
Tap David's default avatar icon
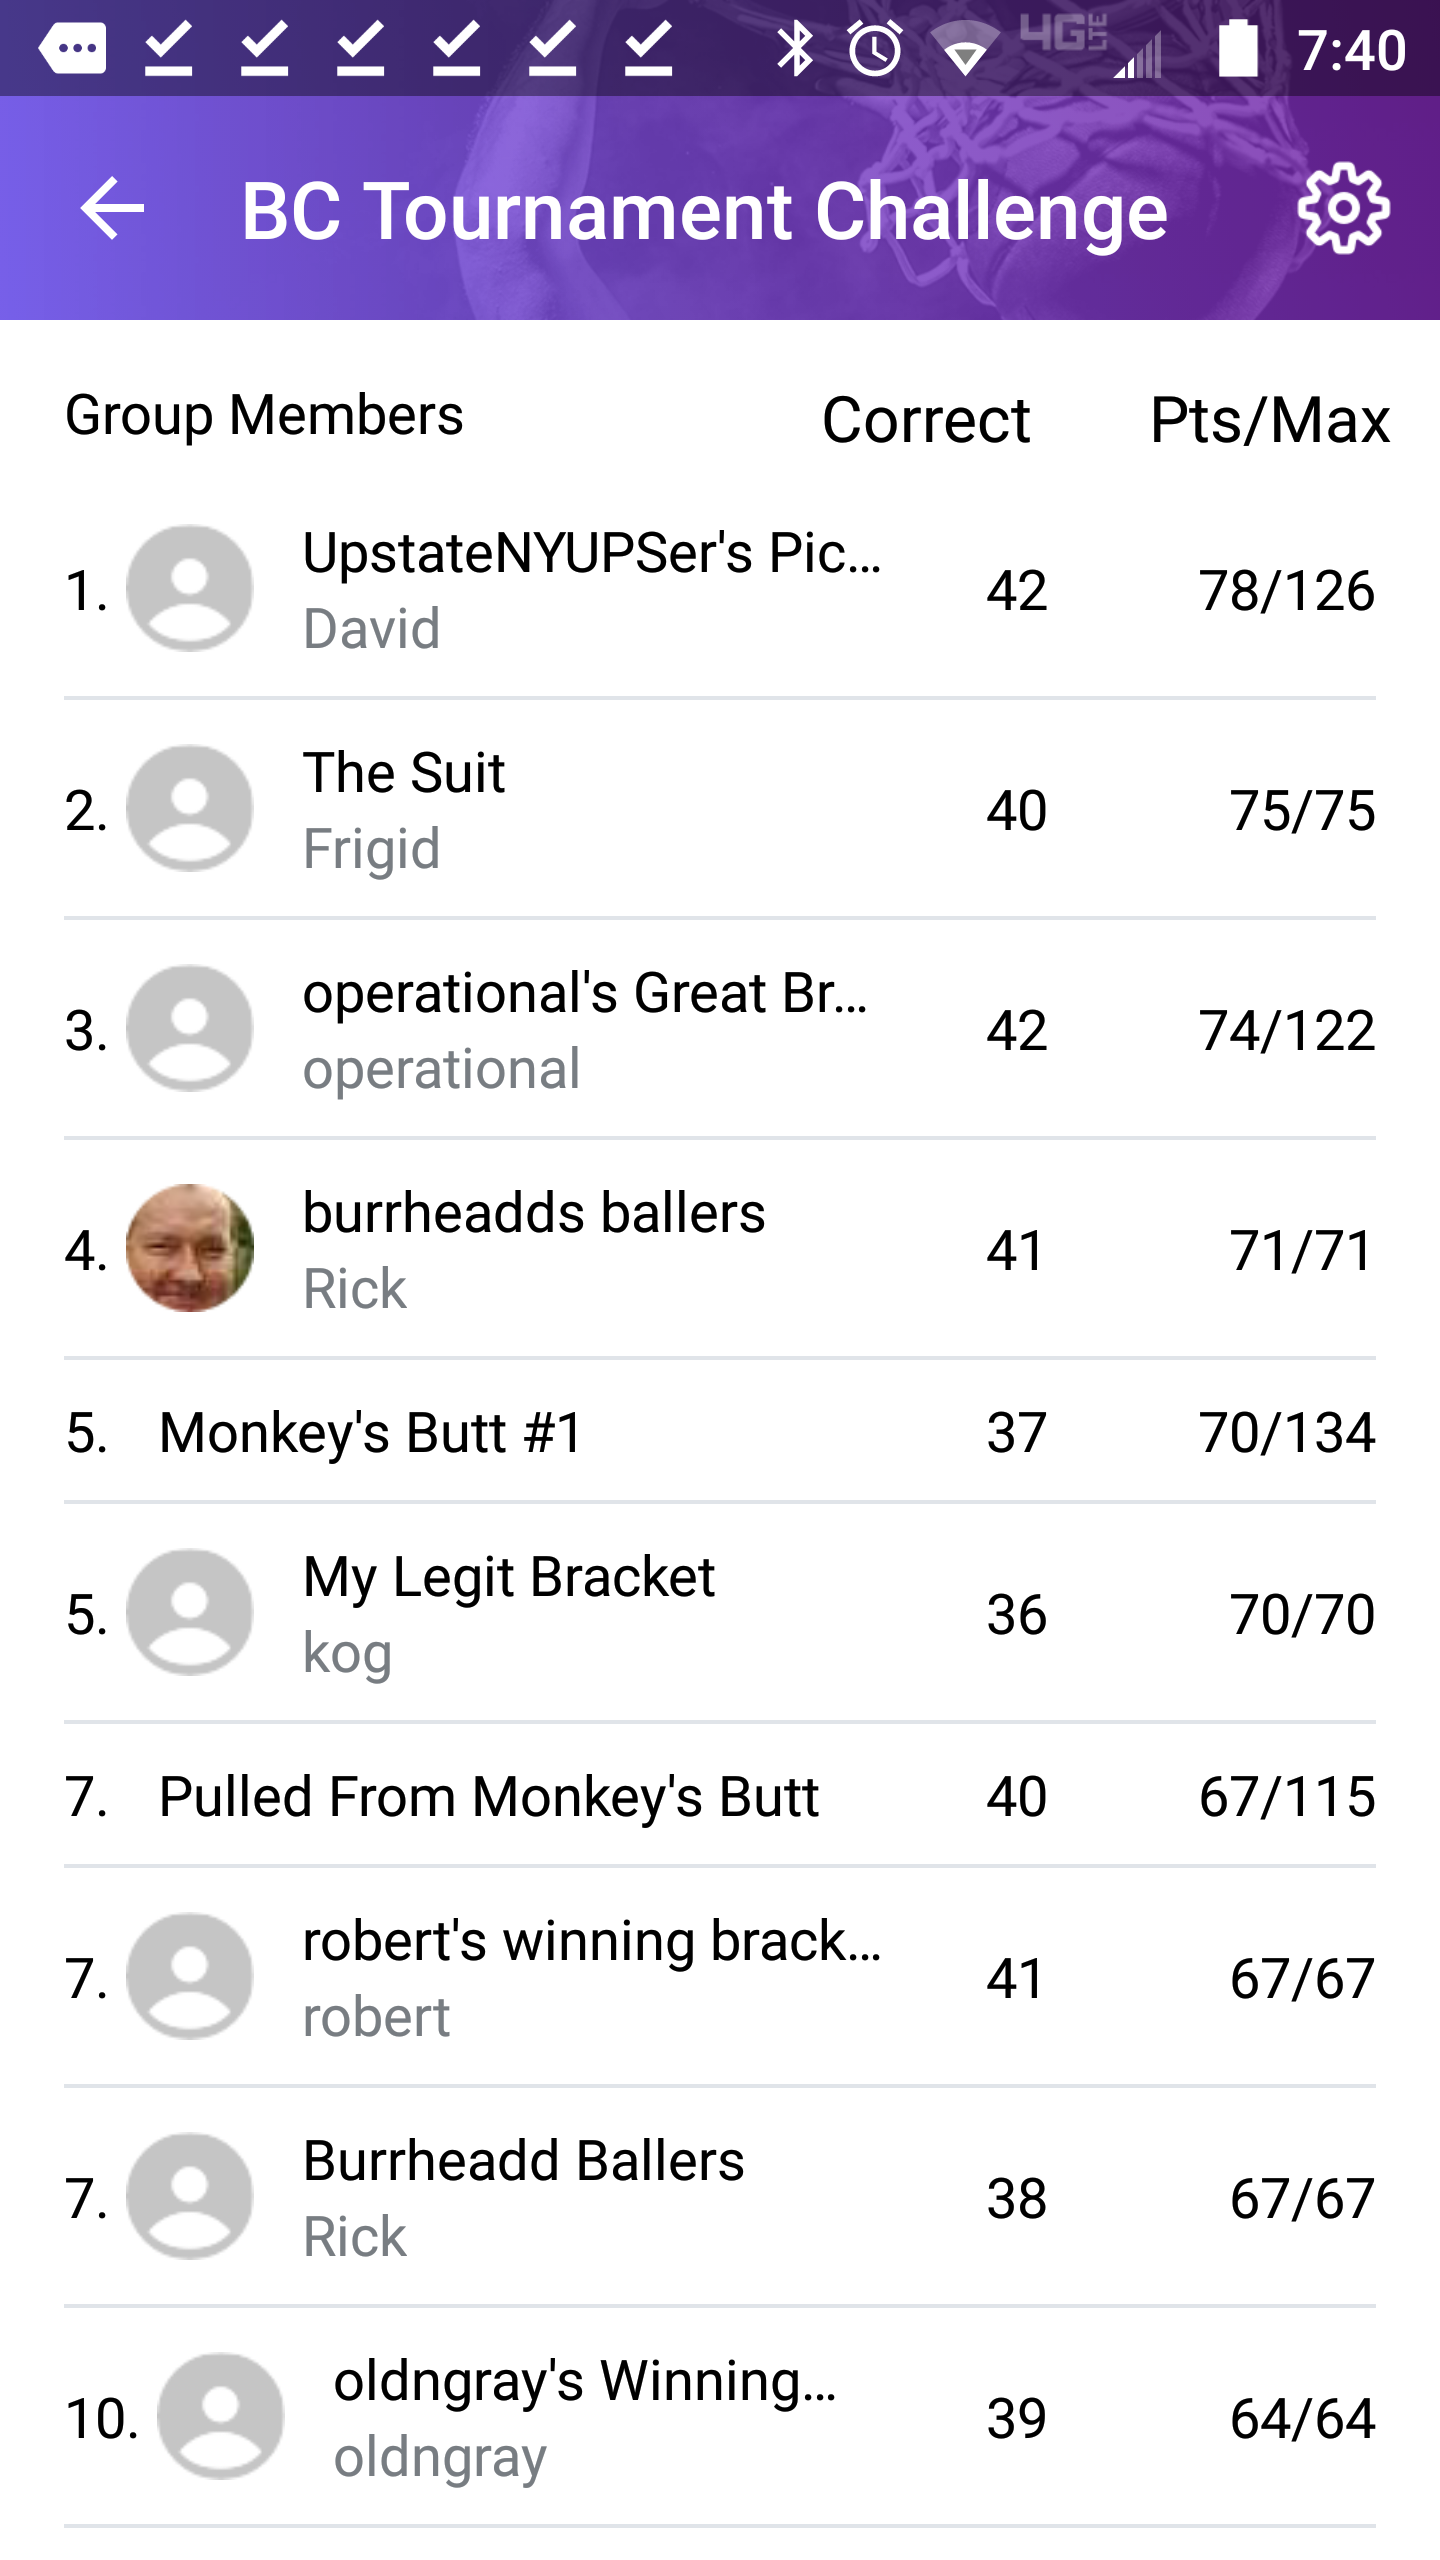pyautogui.click(x=190, y=588)
